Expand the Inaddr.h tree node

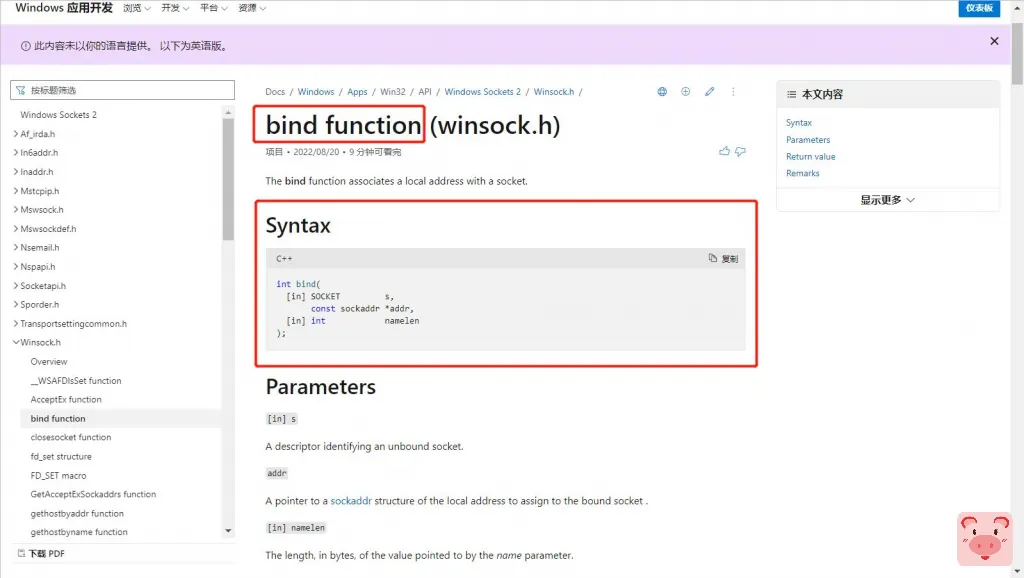pyautogui.click(x=16, y=172)
